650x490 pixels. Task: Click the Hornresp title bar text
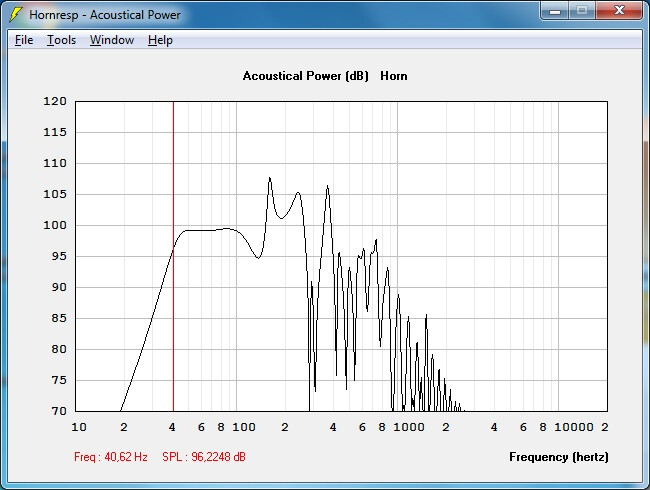104,15
